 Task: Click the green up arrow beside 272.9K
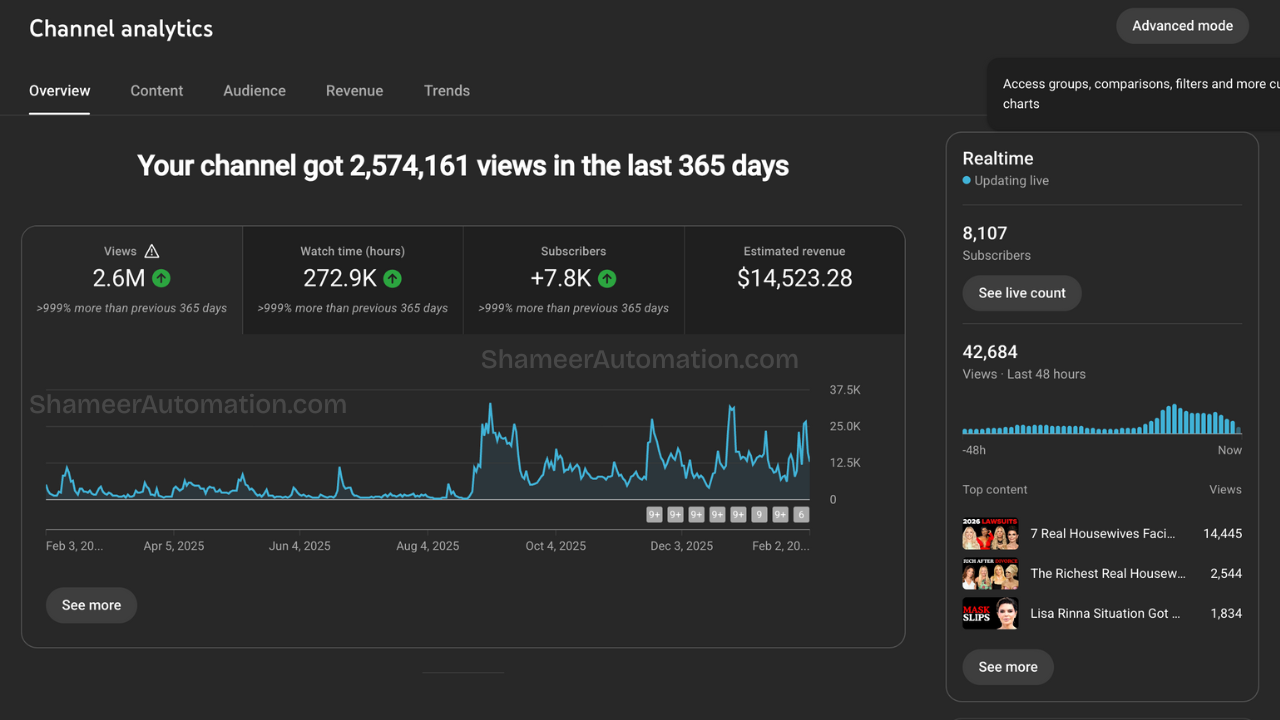click(x=392, y=279)
